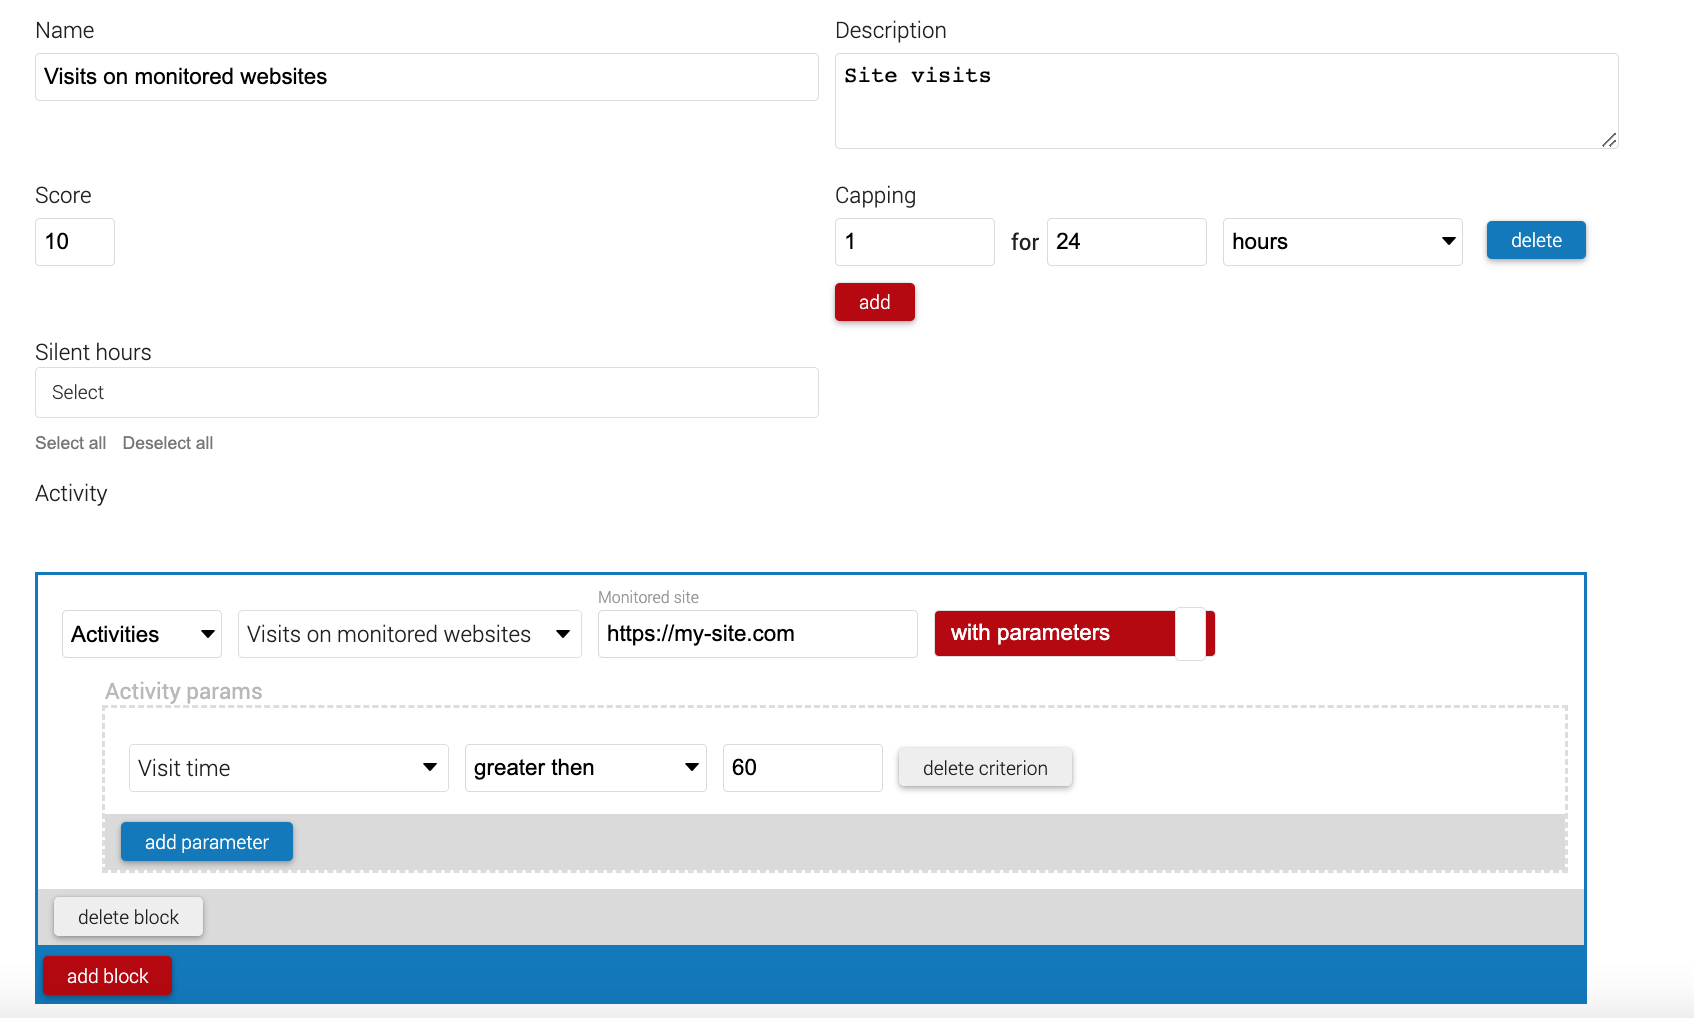1694x1018 pixels.
Task: Focus the Monitored site URL field
Action: coord(758,634)
